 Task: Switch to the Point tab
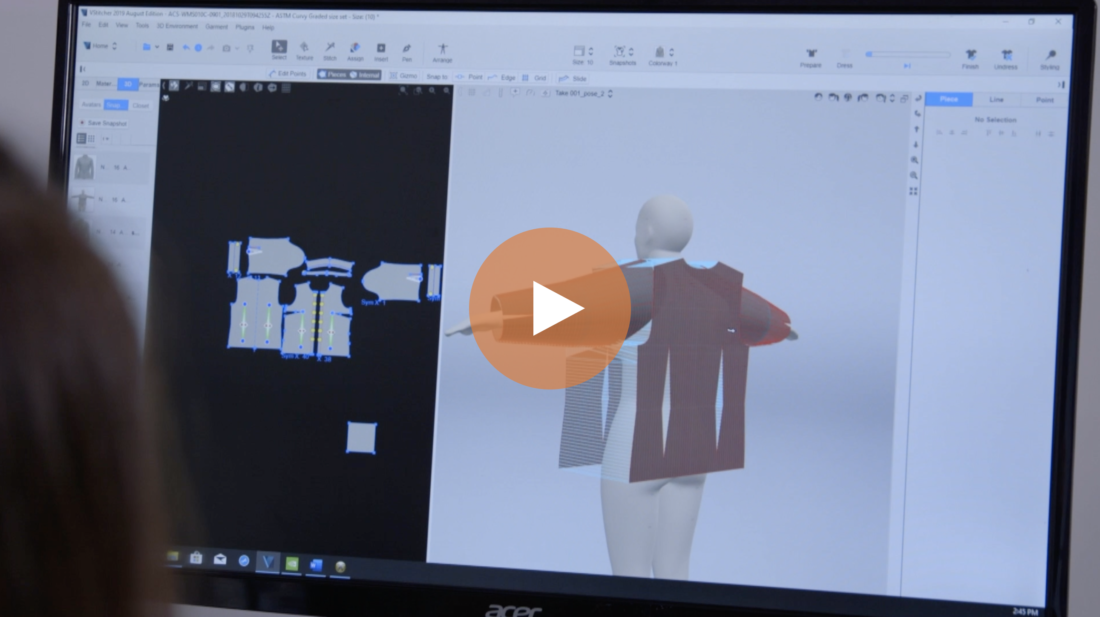[x=1045, y=100]
